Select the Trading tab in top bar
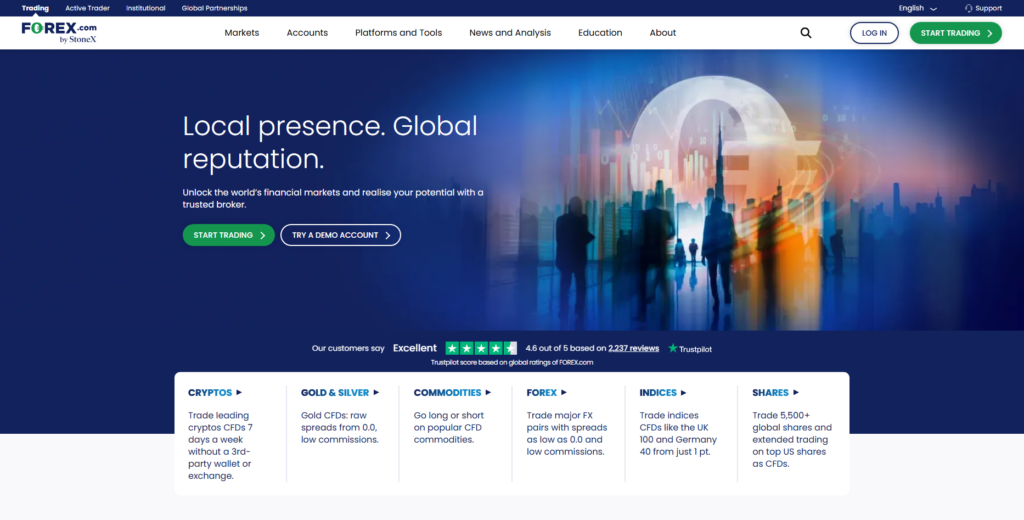The image size is (1024, 520). coord(35,8)
